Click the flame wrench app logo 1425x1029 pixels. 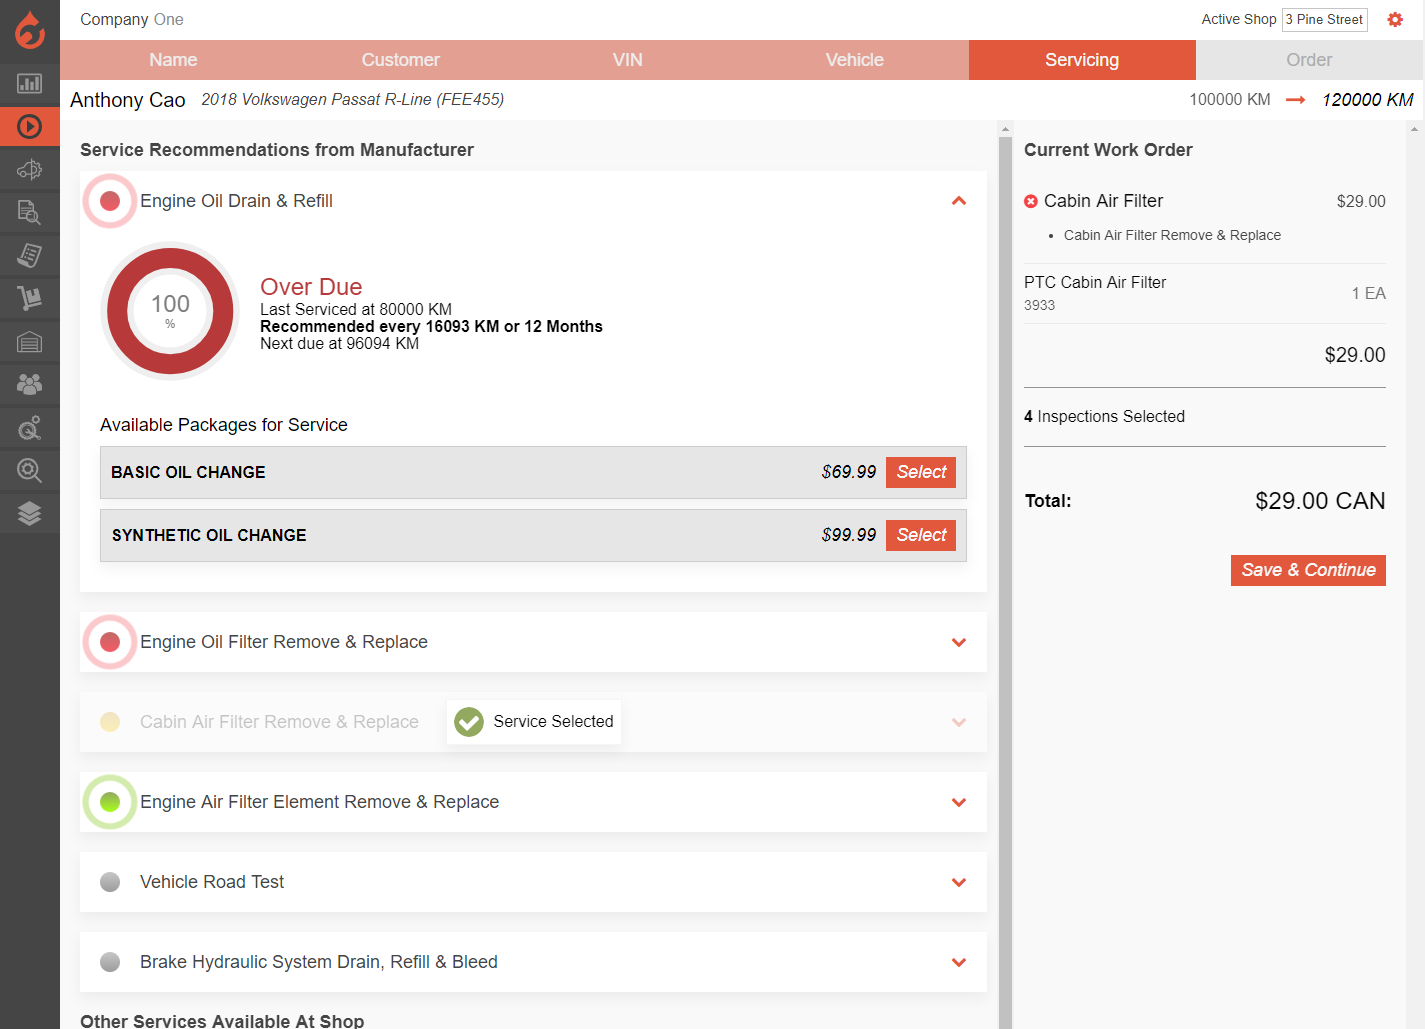(30, 30)
